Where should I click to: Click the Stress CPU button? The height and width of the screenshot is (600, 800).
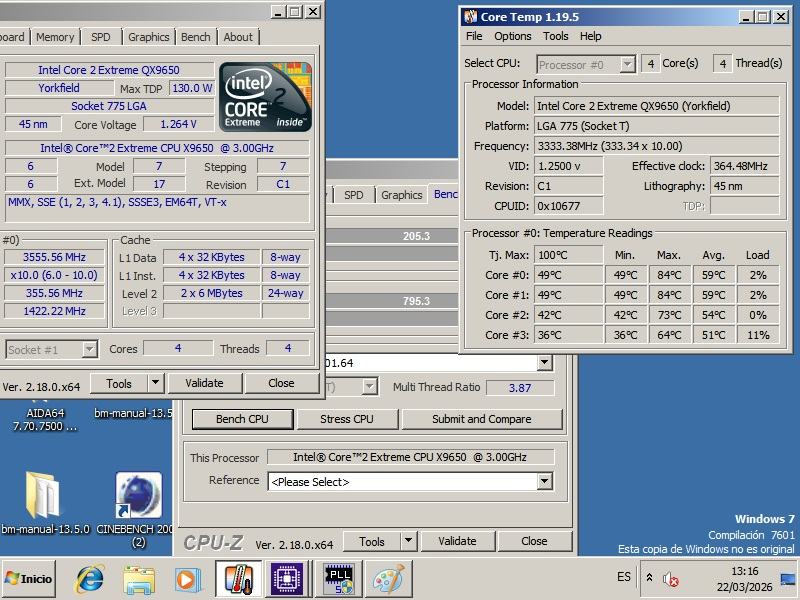(347, 419)
